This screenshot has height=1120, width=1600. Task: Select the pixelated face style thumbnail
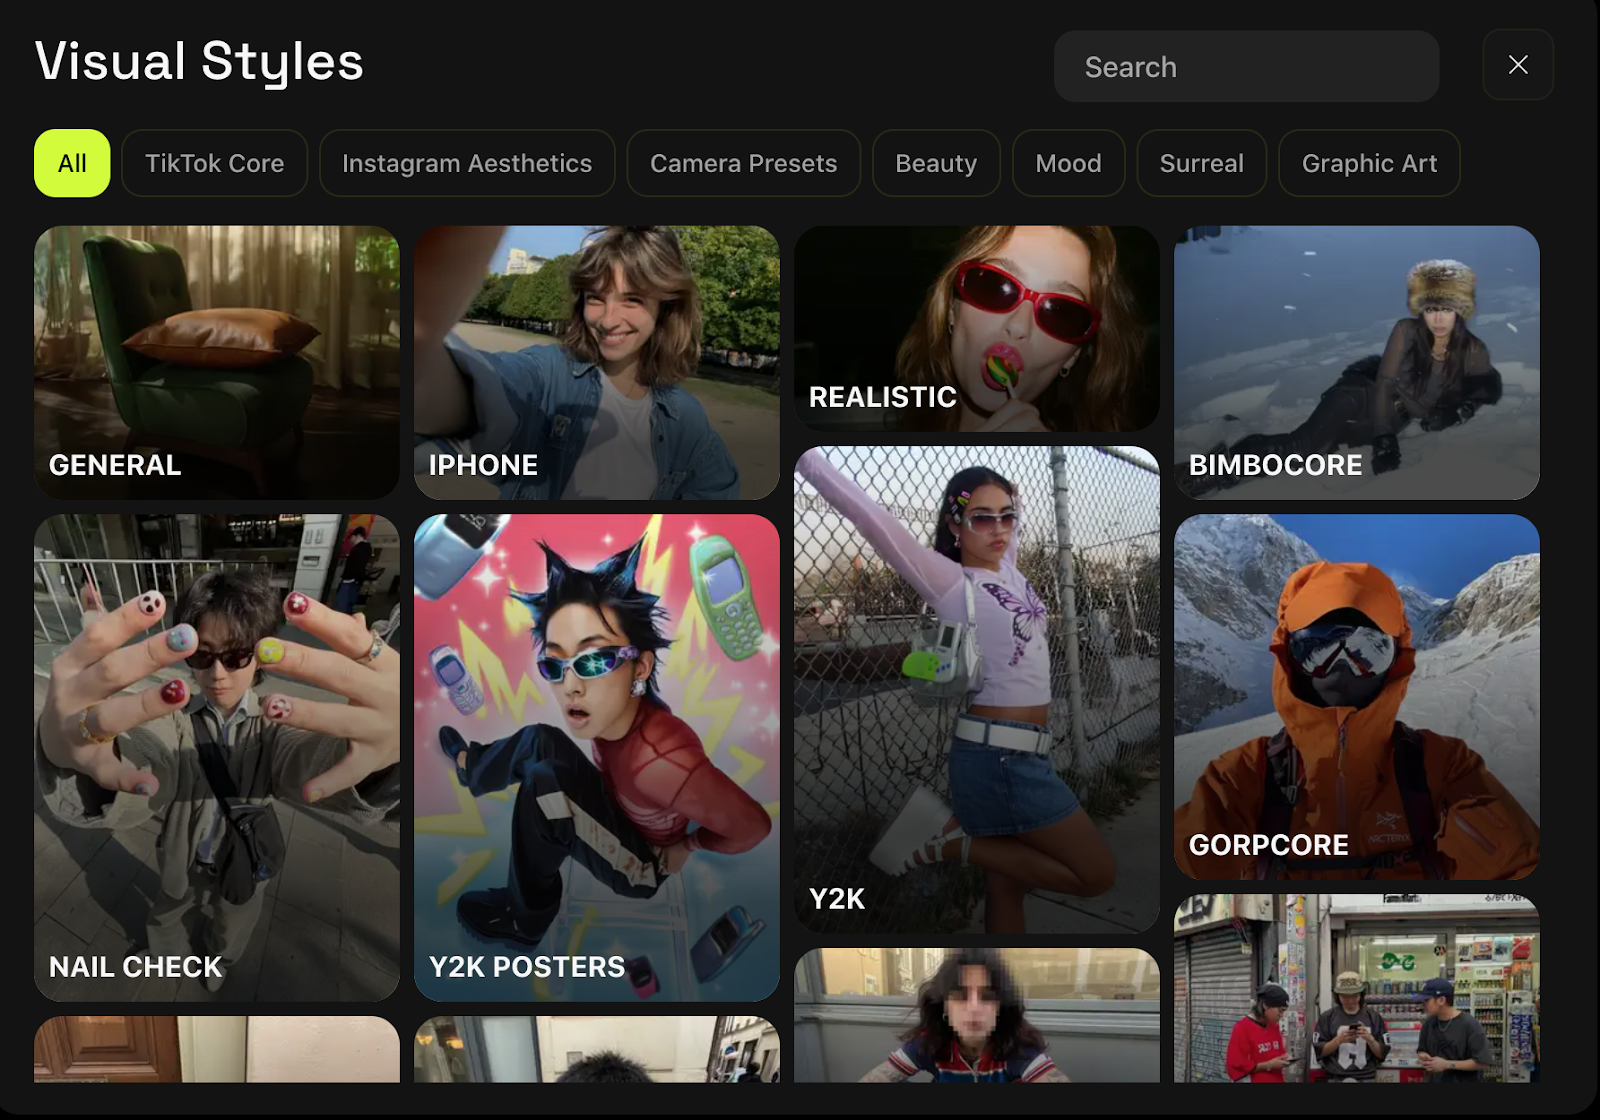point(977,1015)
